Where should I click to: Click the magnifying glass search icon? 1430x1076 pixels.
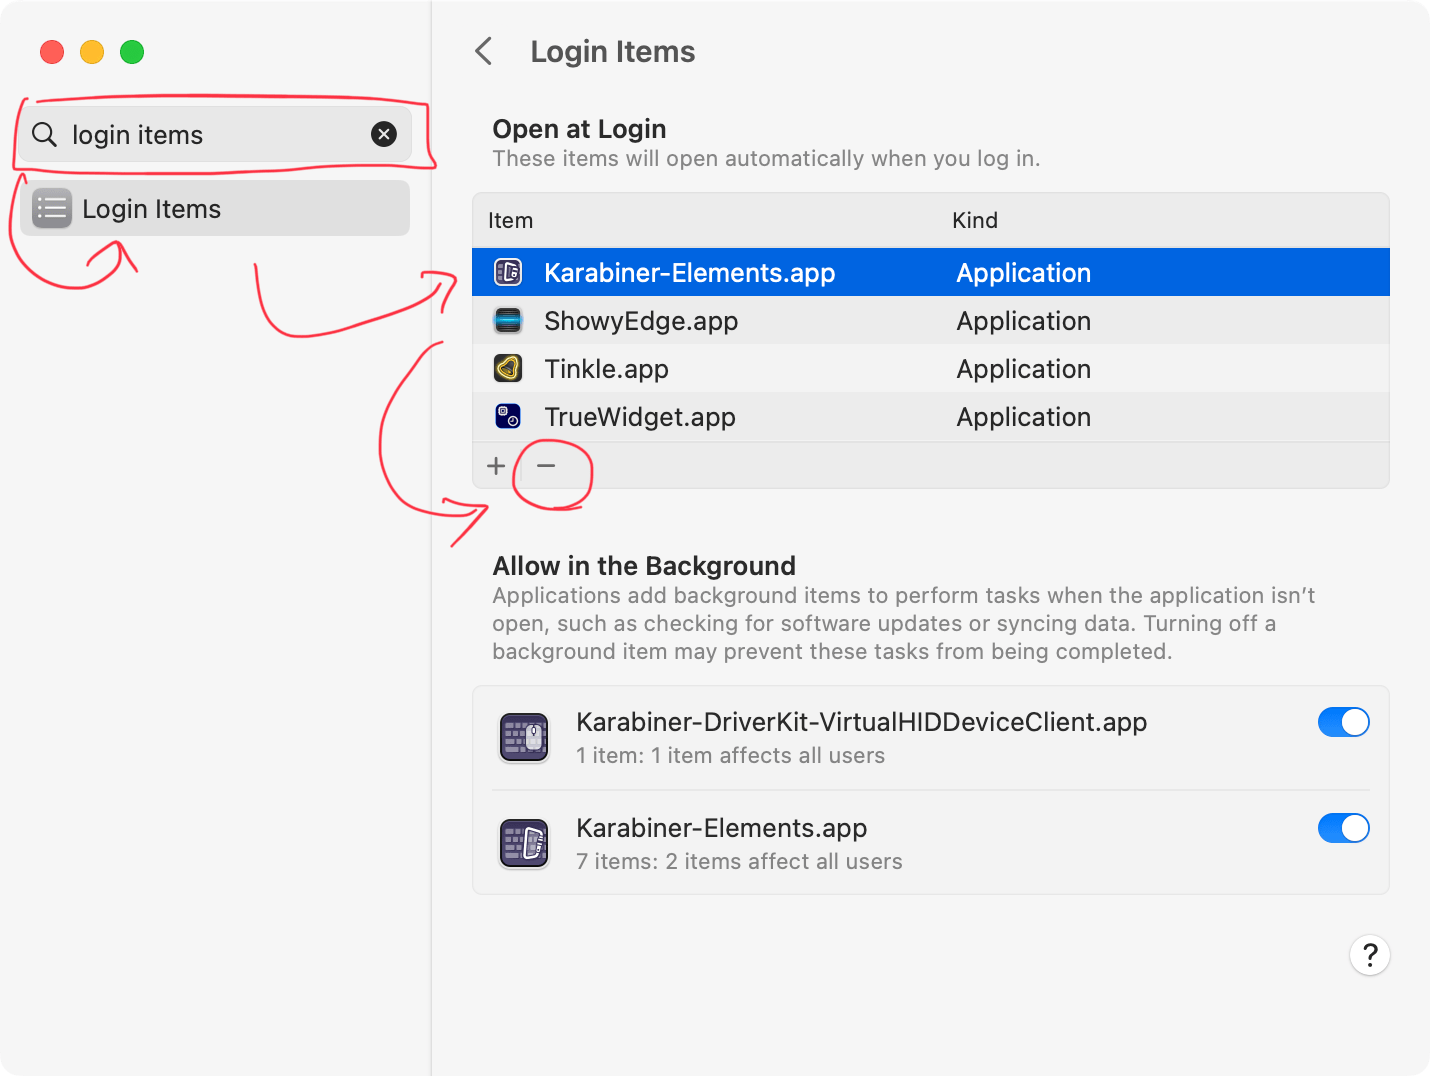coord(44,134)
